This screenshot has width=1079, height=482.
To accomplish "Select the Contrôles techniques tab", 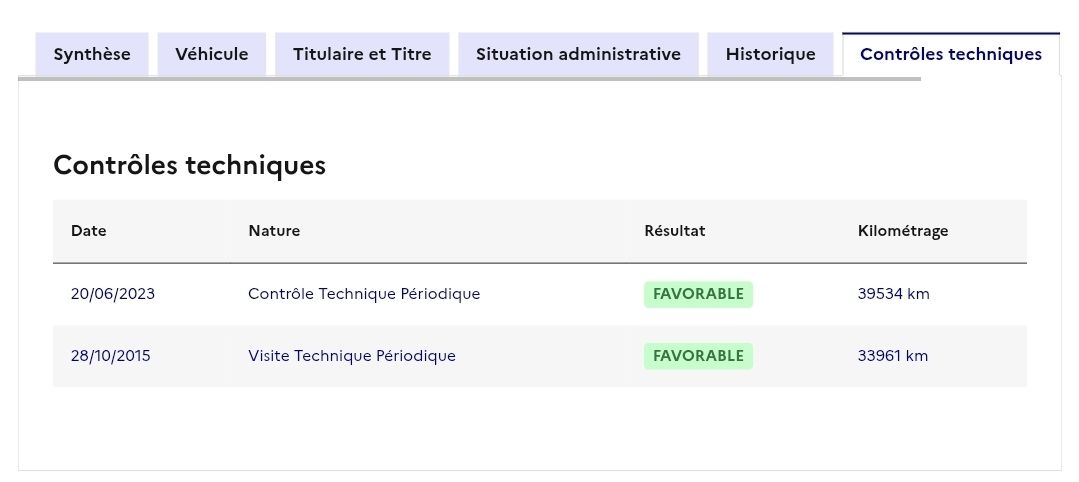I will (x=951, y=54).
